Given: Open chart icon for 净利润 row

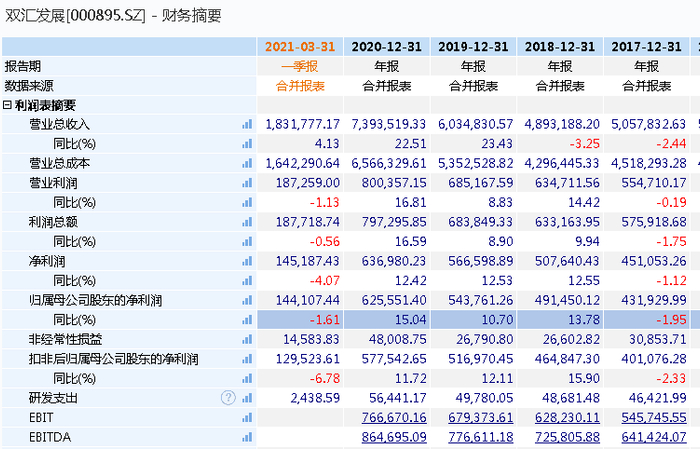Looking at the screenshot, I should 247,261.
